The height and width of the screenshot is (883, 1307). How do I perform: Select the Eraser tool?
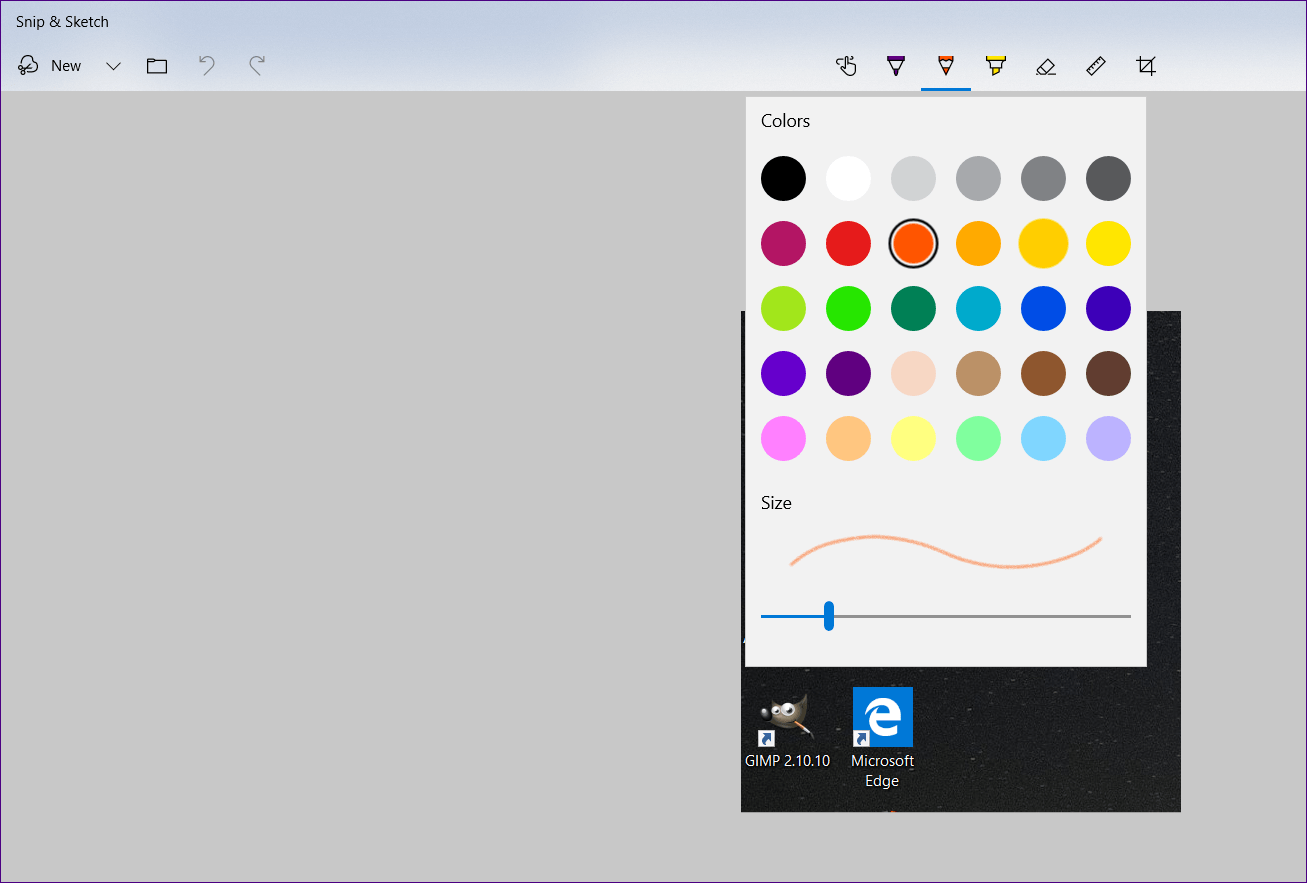pyautogui.click(x=1046, y=66)
